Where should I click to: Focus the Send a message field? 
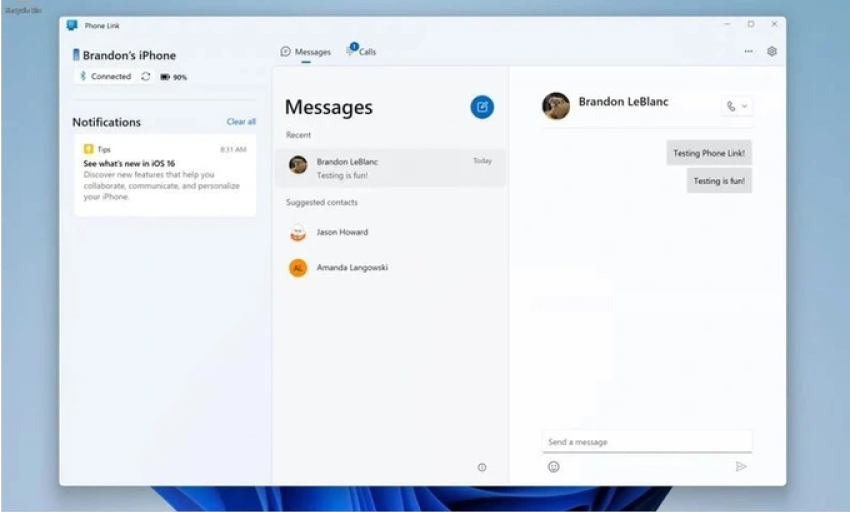647,441
